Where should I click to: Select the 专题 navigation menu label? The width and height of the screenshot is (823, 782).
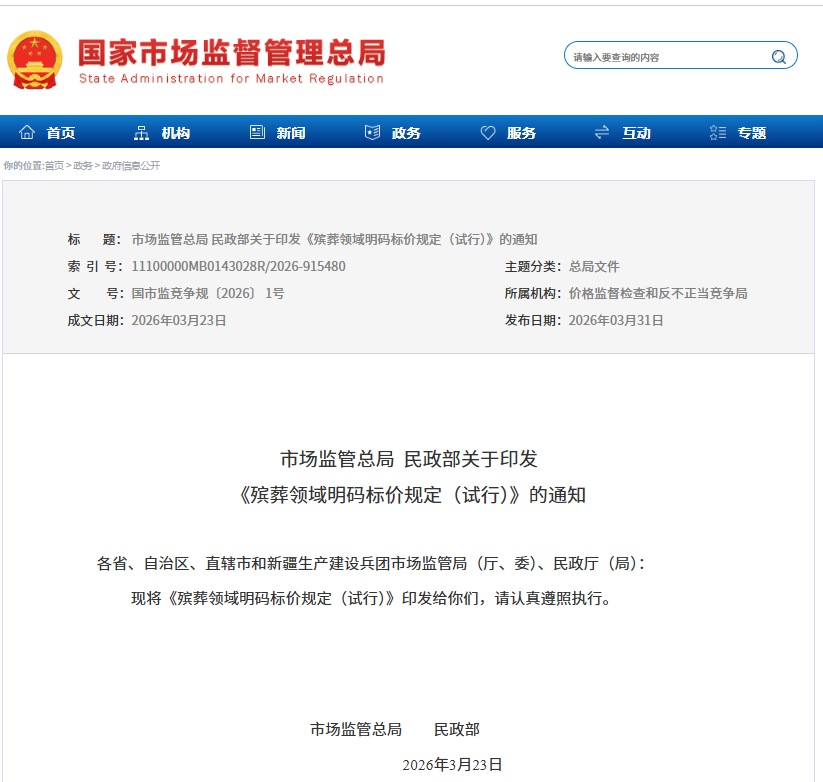(752, 133)
